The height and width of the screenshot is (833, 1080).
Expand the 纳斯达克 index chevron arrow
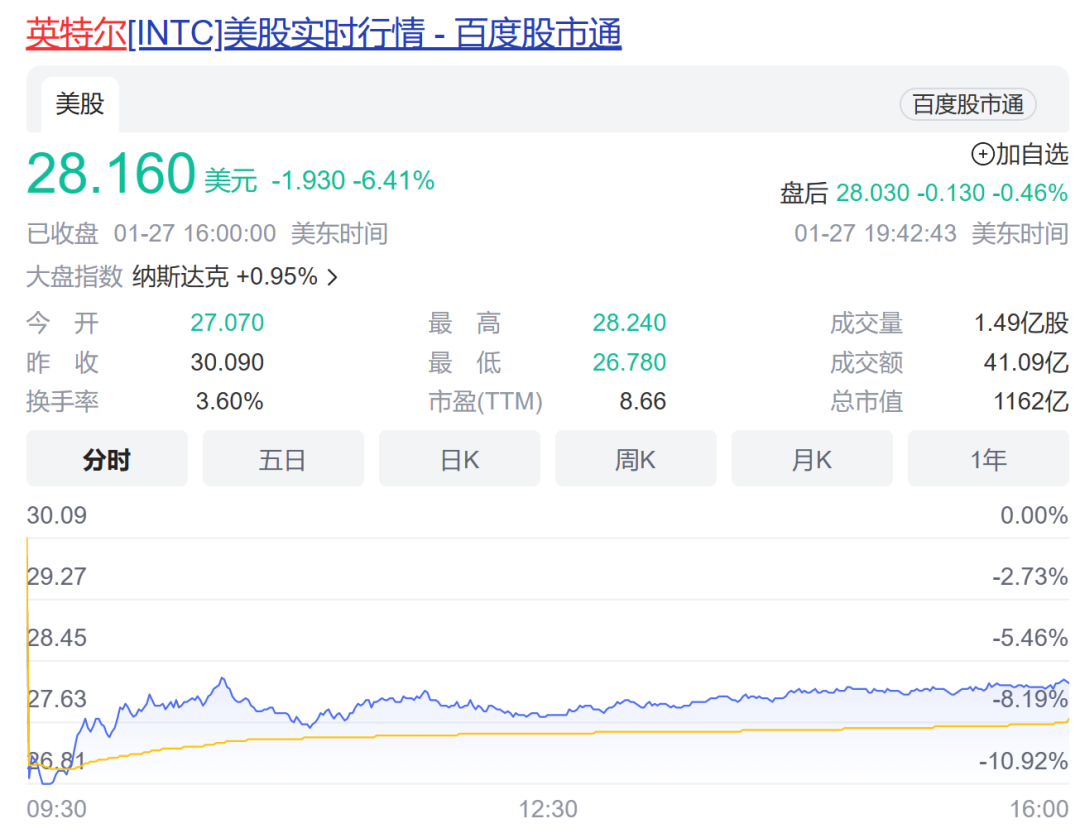click(x=333, y=277)
